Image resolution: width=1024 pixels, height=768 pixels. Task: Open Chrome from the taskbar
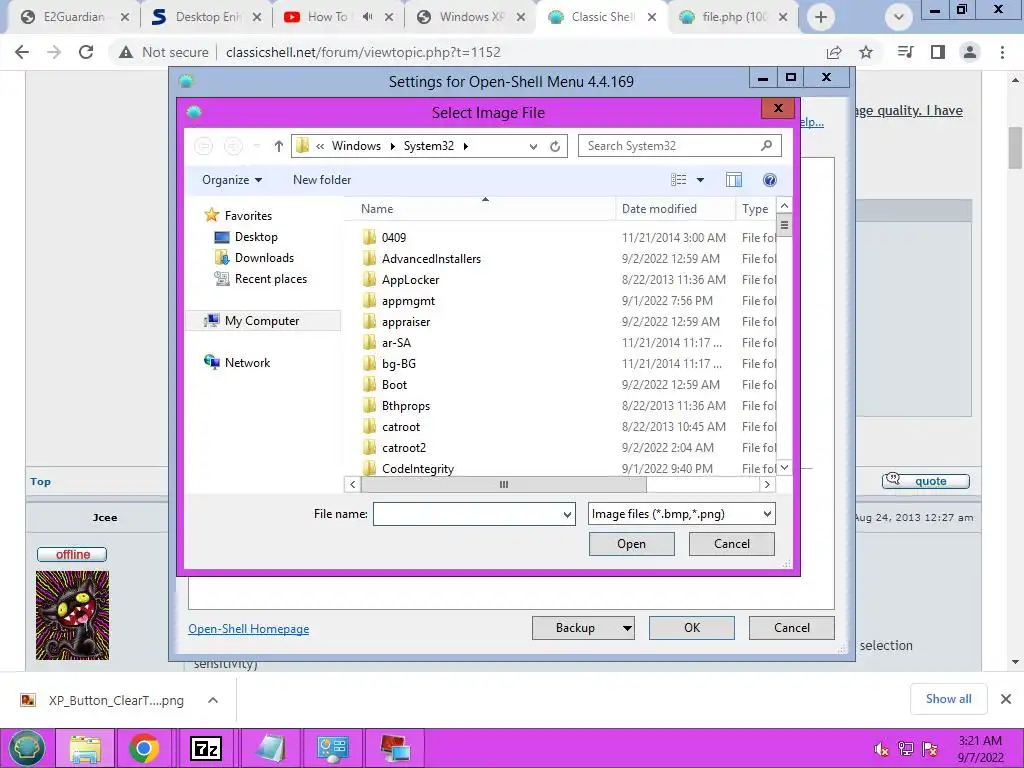pyautogui.click(x=144, y=748)
